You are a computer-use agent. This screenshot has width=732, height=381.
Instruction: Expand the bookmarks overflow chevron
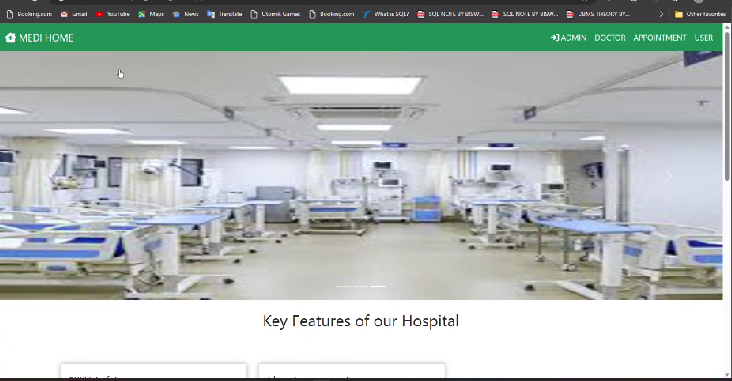(x=661, y=14)
